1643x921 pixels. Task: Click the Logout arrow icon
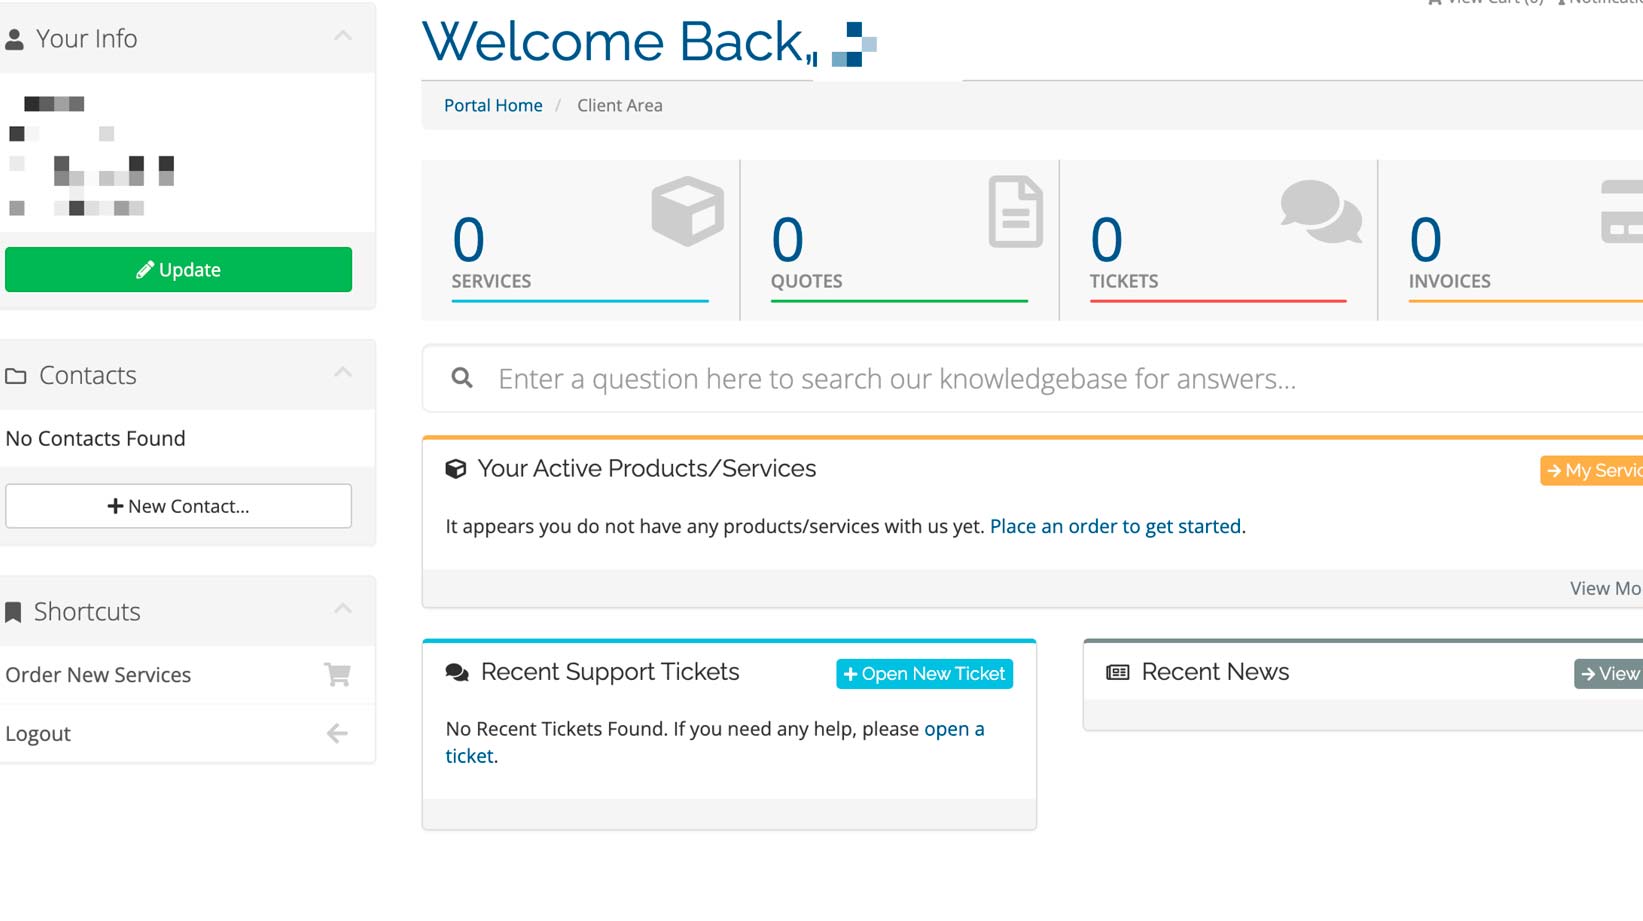click(337, 734)
